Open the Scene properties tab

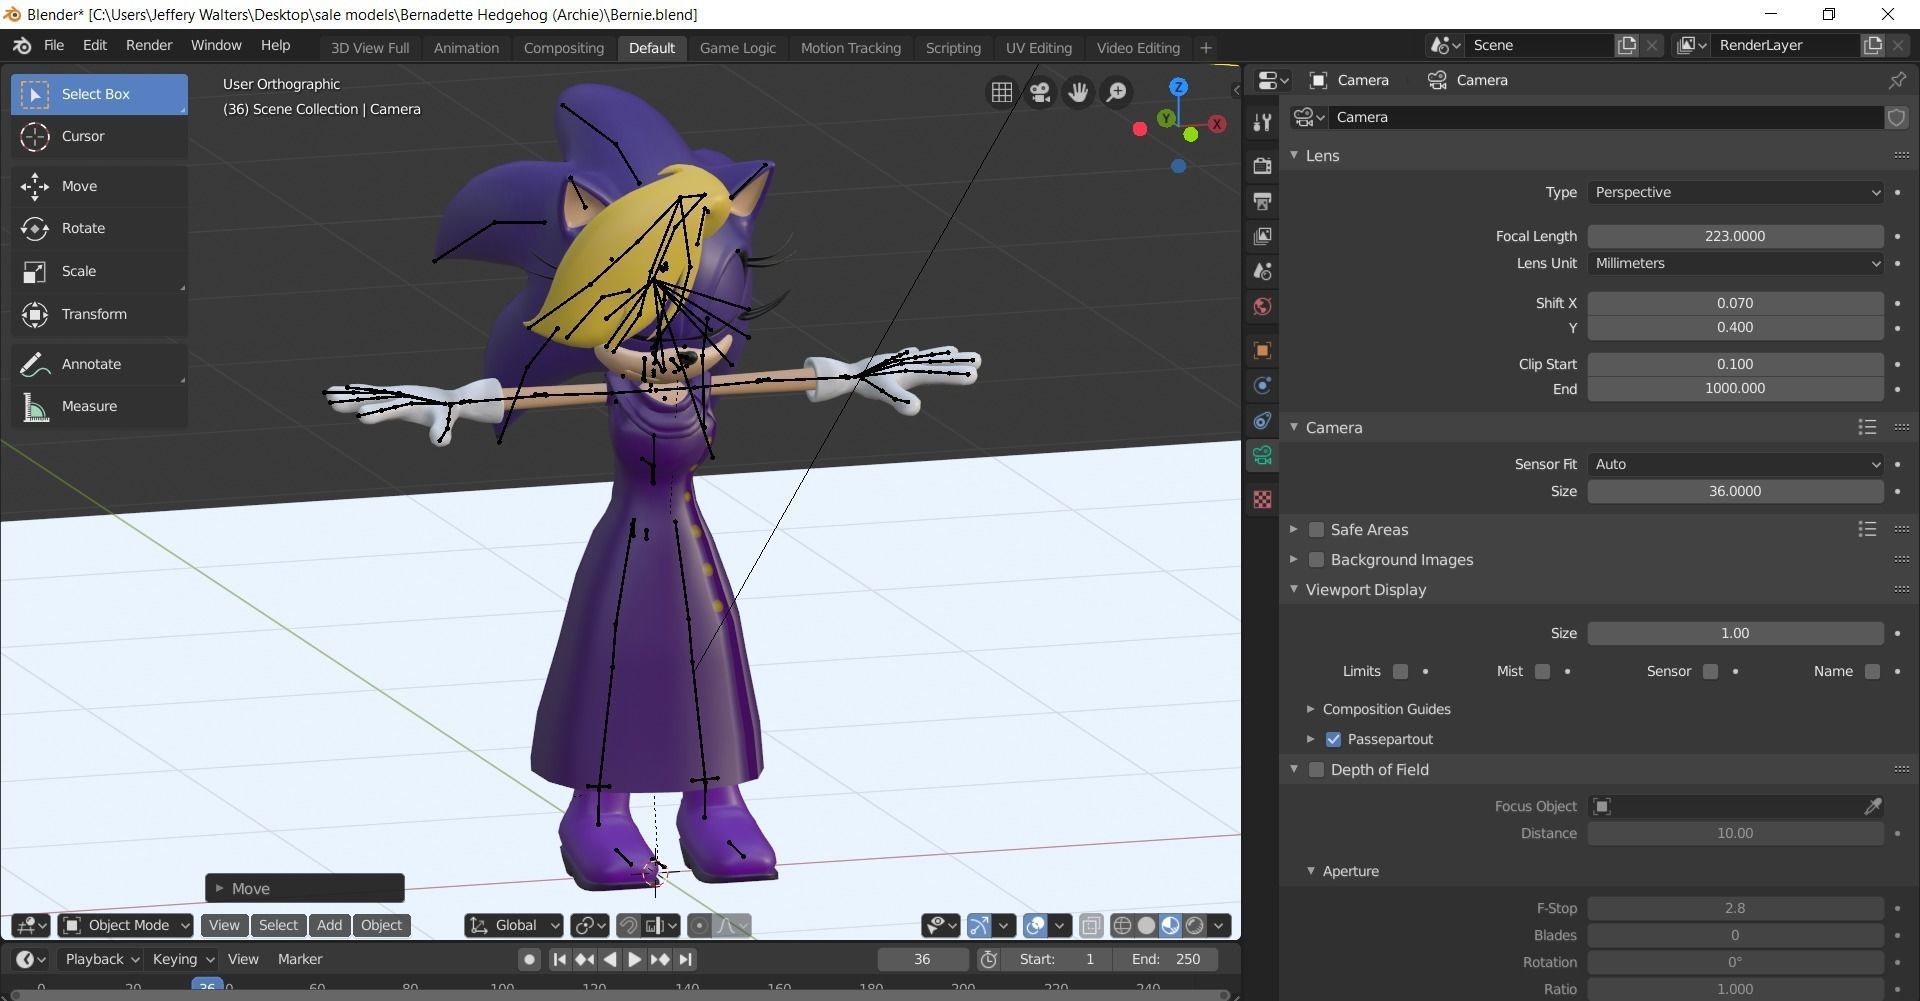pos(1262,271)
